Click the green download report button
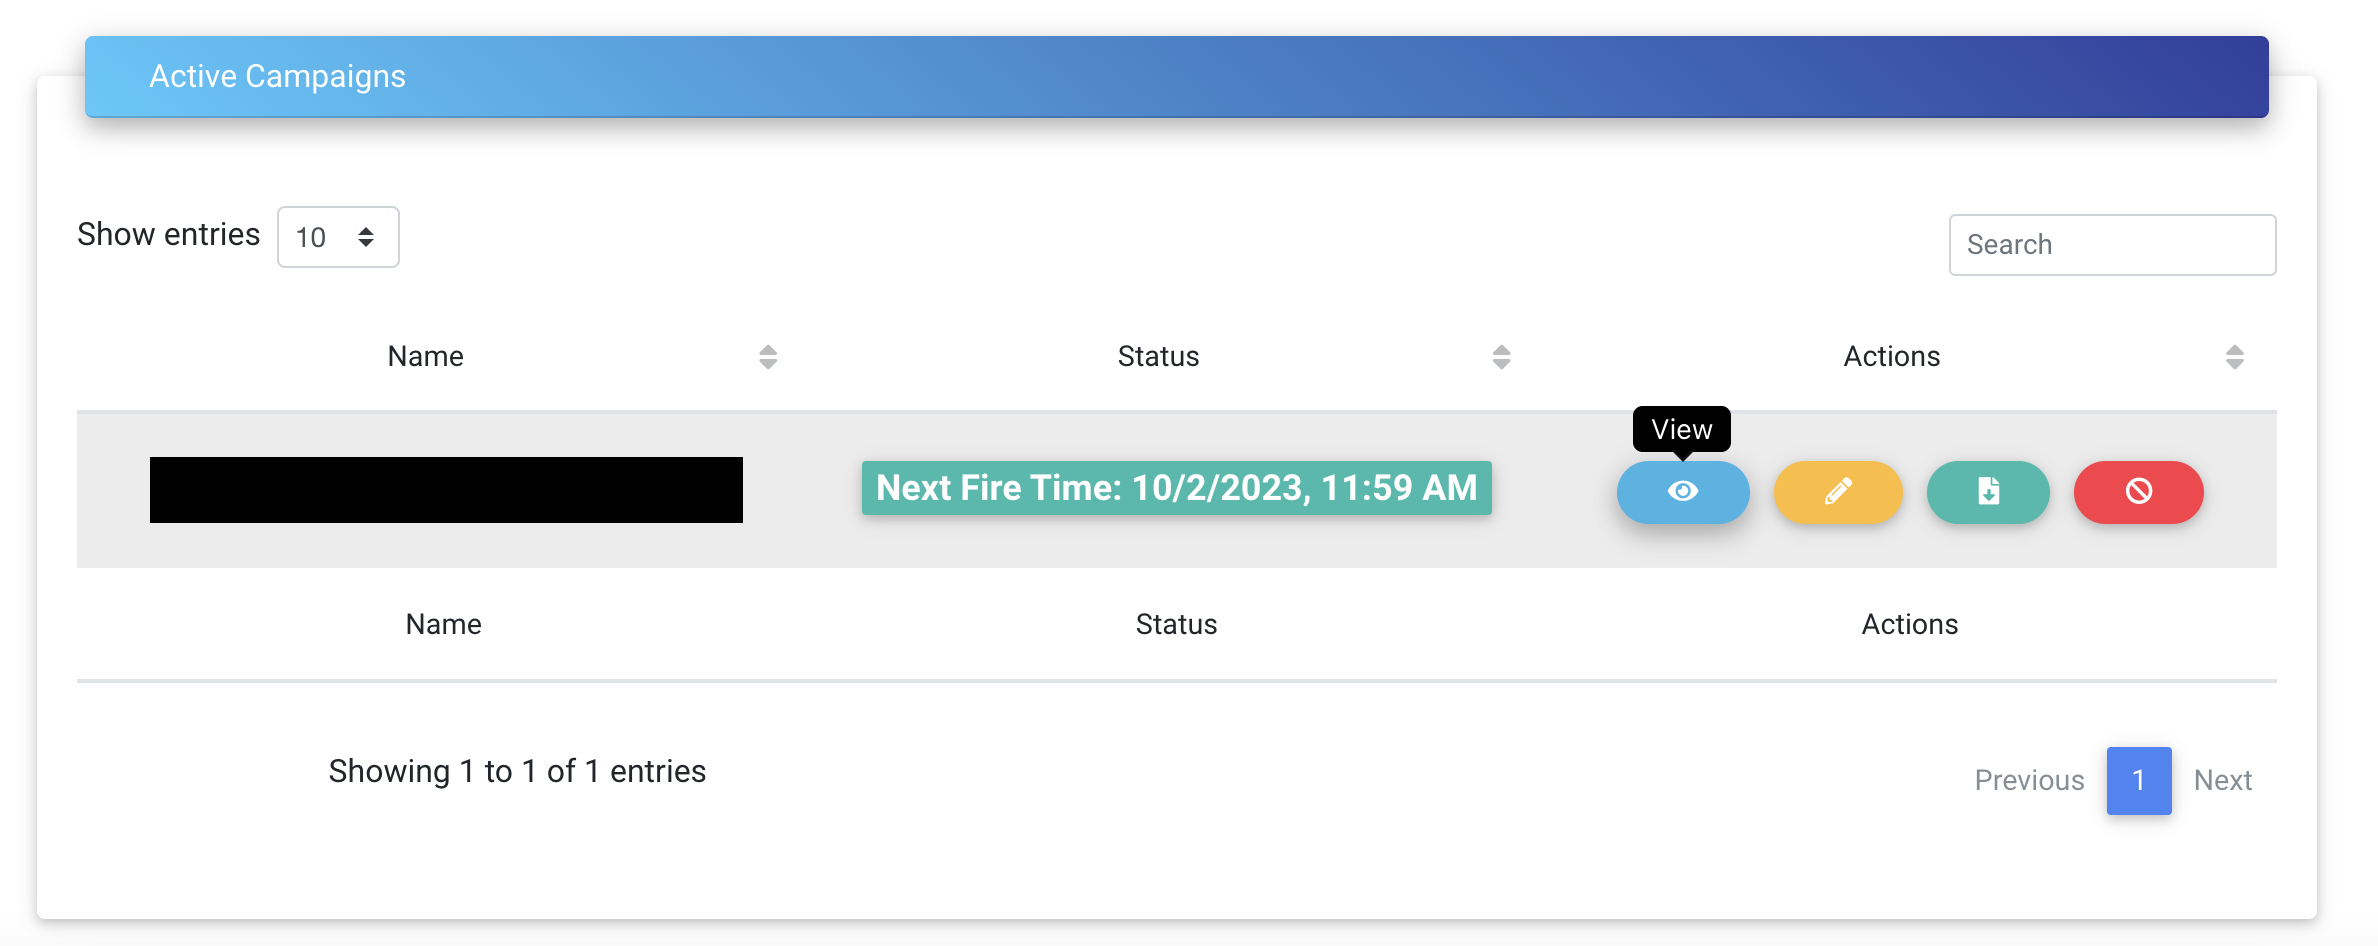This screenshot has width=2378, height=946. click(x=1988, y=491)
